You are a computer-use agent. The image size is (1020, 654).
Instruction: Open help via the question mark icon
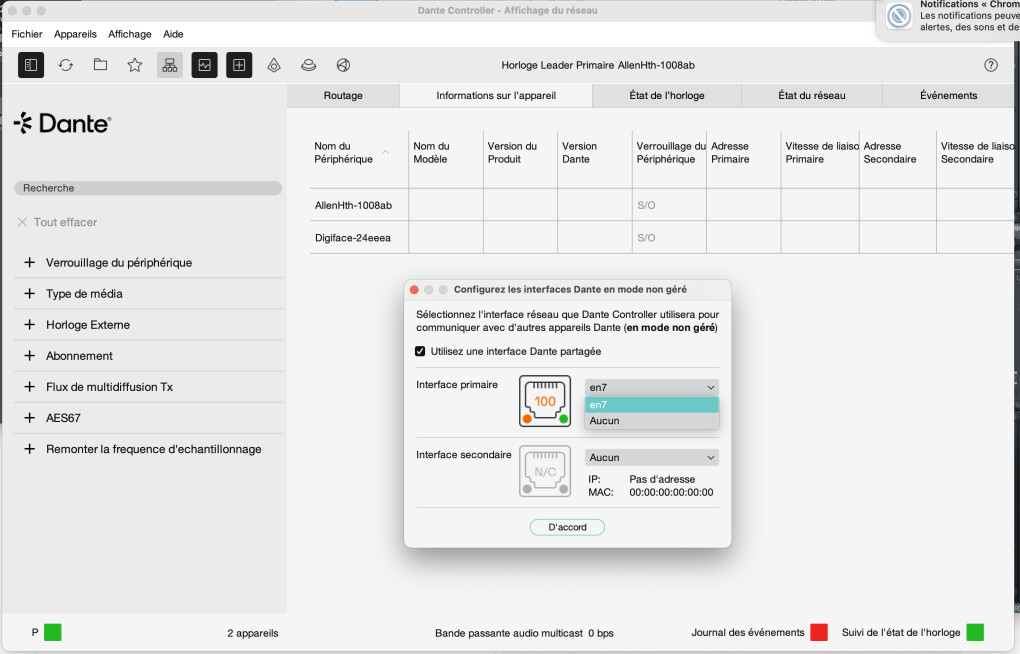click(x=991, y=65)
